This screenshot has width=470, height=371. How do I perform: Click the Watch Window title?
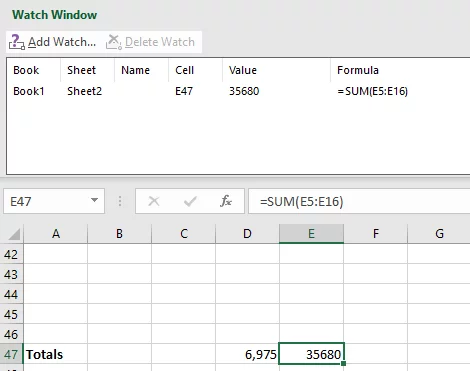[55, 15]
